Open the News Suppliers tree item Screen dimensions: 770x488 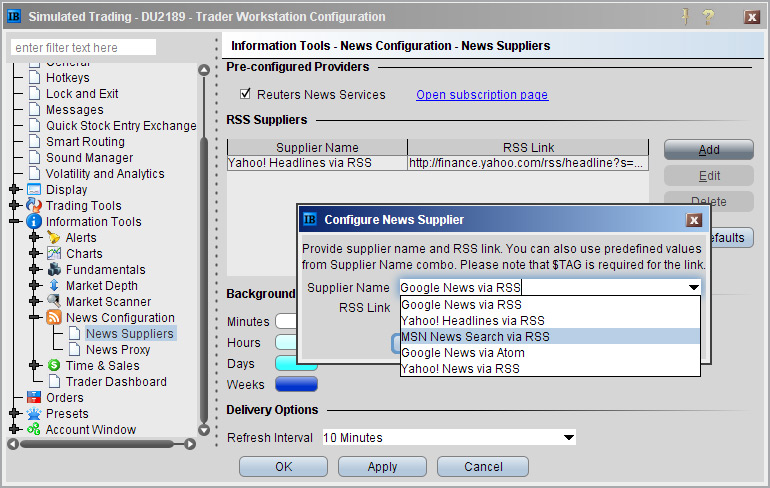[130, 333]
